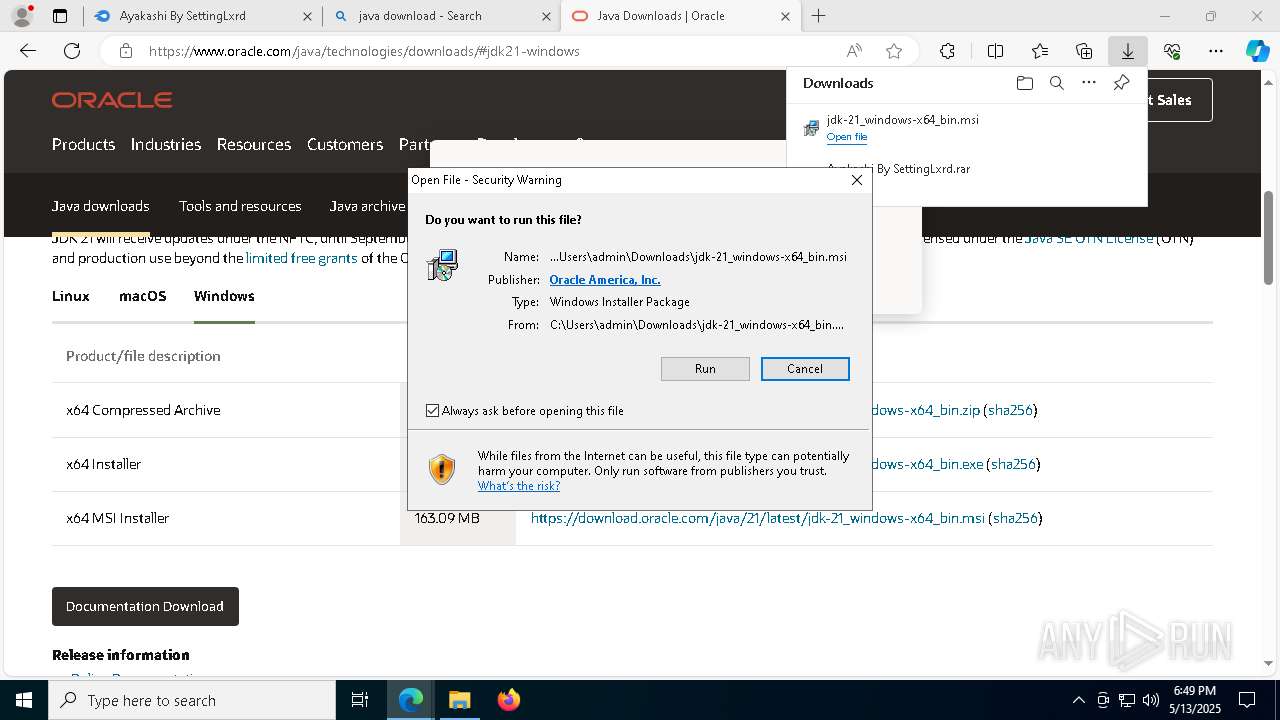Open a new browser tab

pos(818,16)
